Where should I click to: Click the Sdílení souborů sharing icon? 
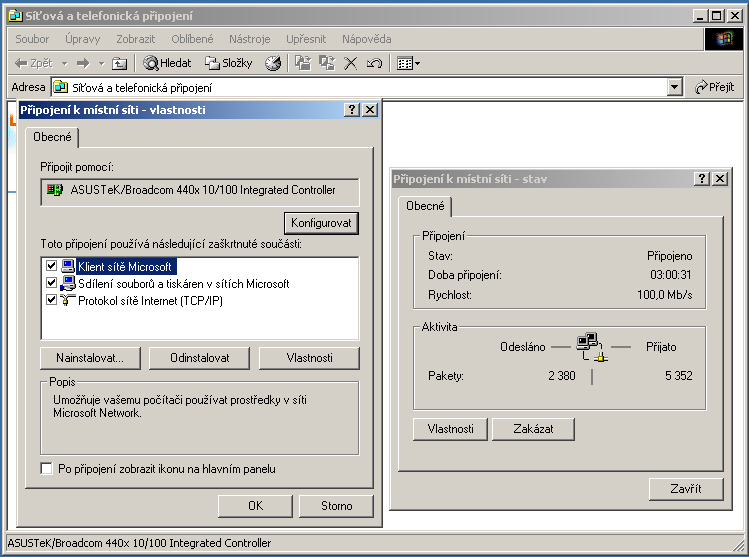68,283
